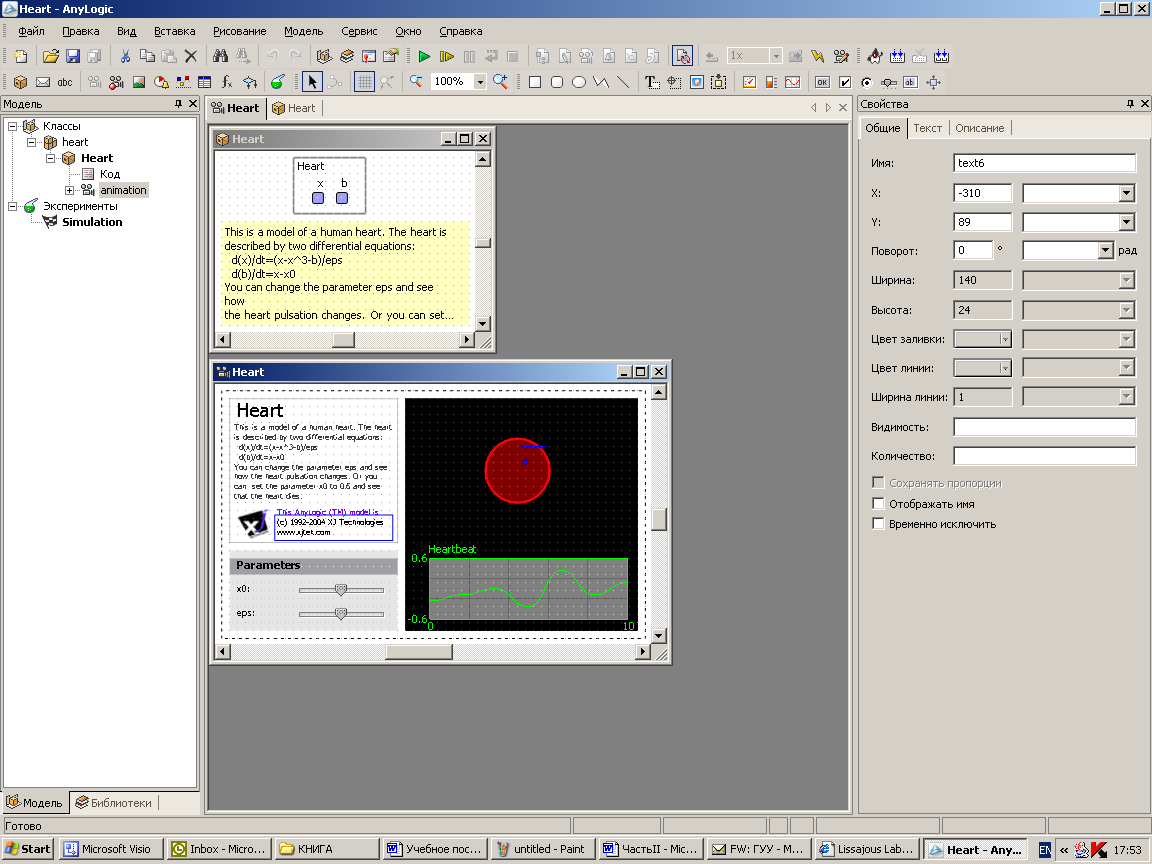The width and height of the screenshot is (1152, 864).
Task: Click the New timer clock icon
Action: [x=161, y=82]
